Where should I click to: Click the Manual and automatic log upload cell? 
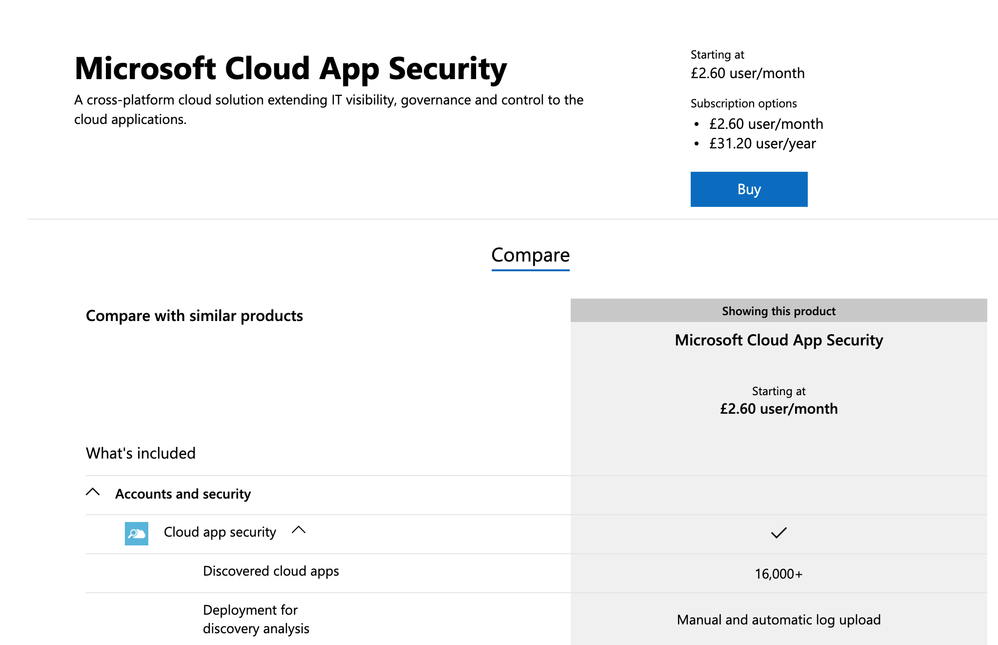click(x=779, y=620)
